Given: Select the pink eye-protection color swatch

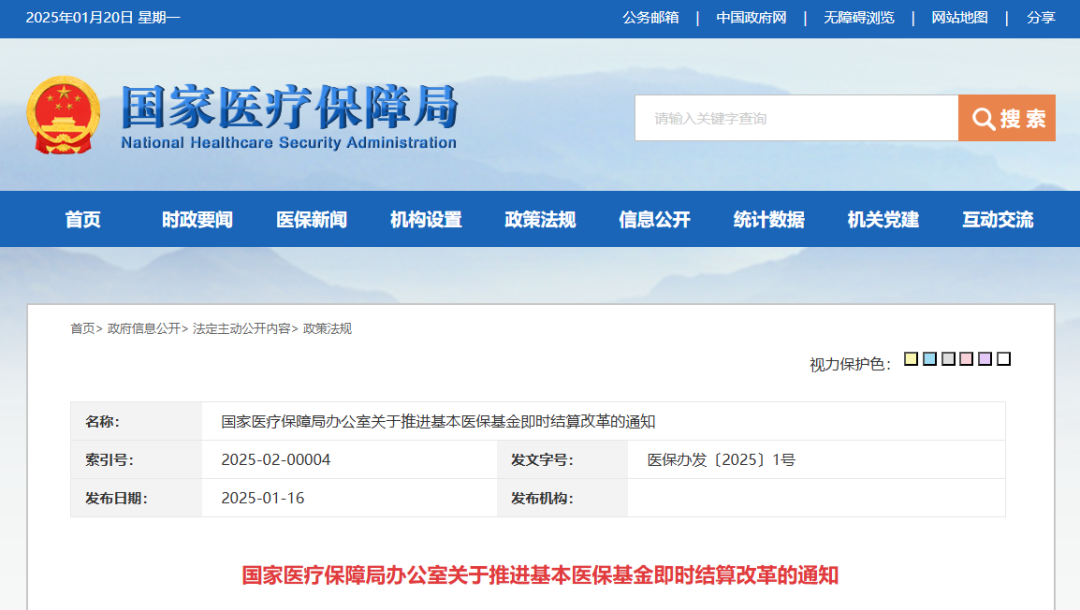Looking at the screenshot, I should (x=966, y=359).
